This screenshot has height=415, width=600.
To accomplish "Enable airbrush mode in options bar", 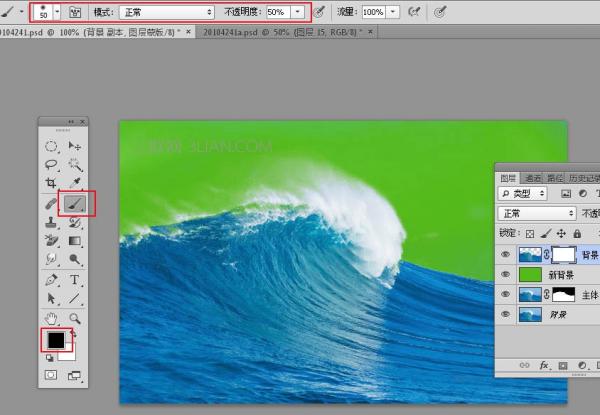I will click(x=414, y=12).
